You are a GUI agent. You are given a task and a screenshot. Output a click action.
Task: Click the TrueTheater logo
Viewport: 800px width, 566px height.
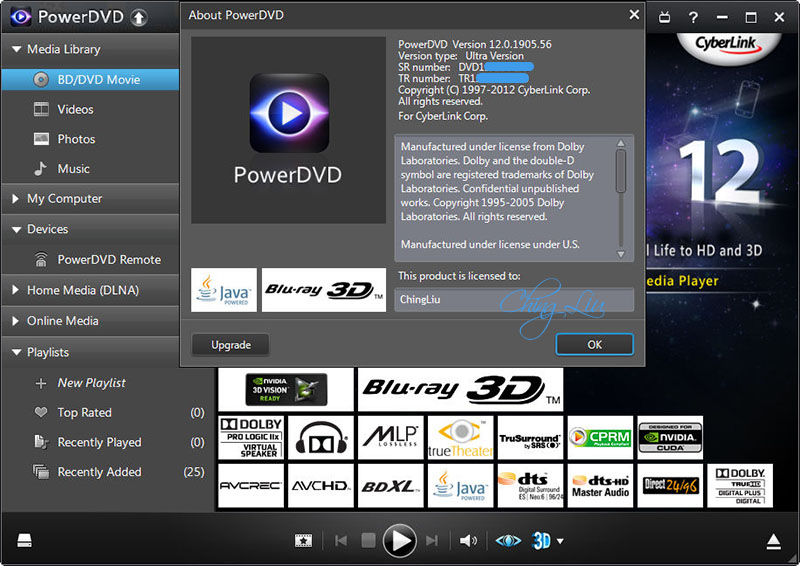(x=461, y=438)
